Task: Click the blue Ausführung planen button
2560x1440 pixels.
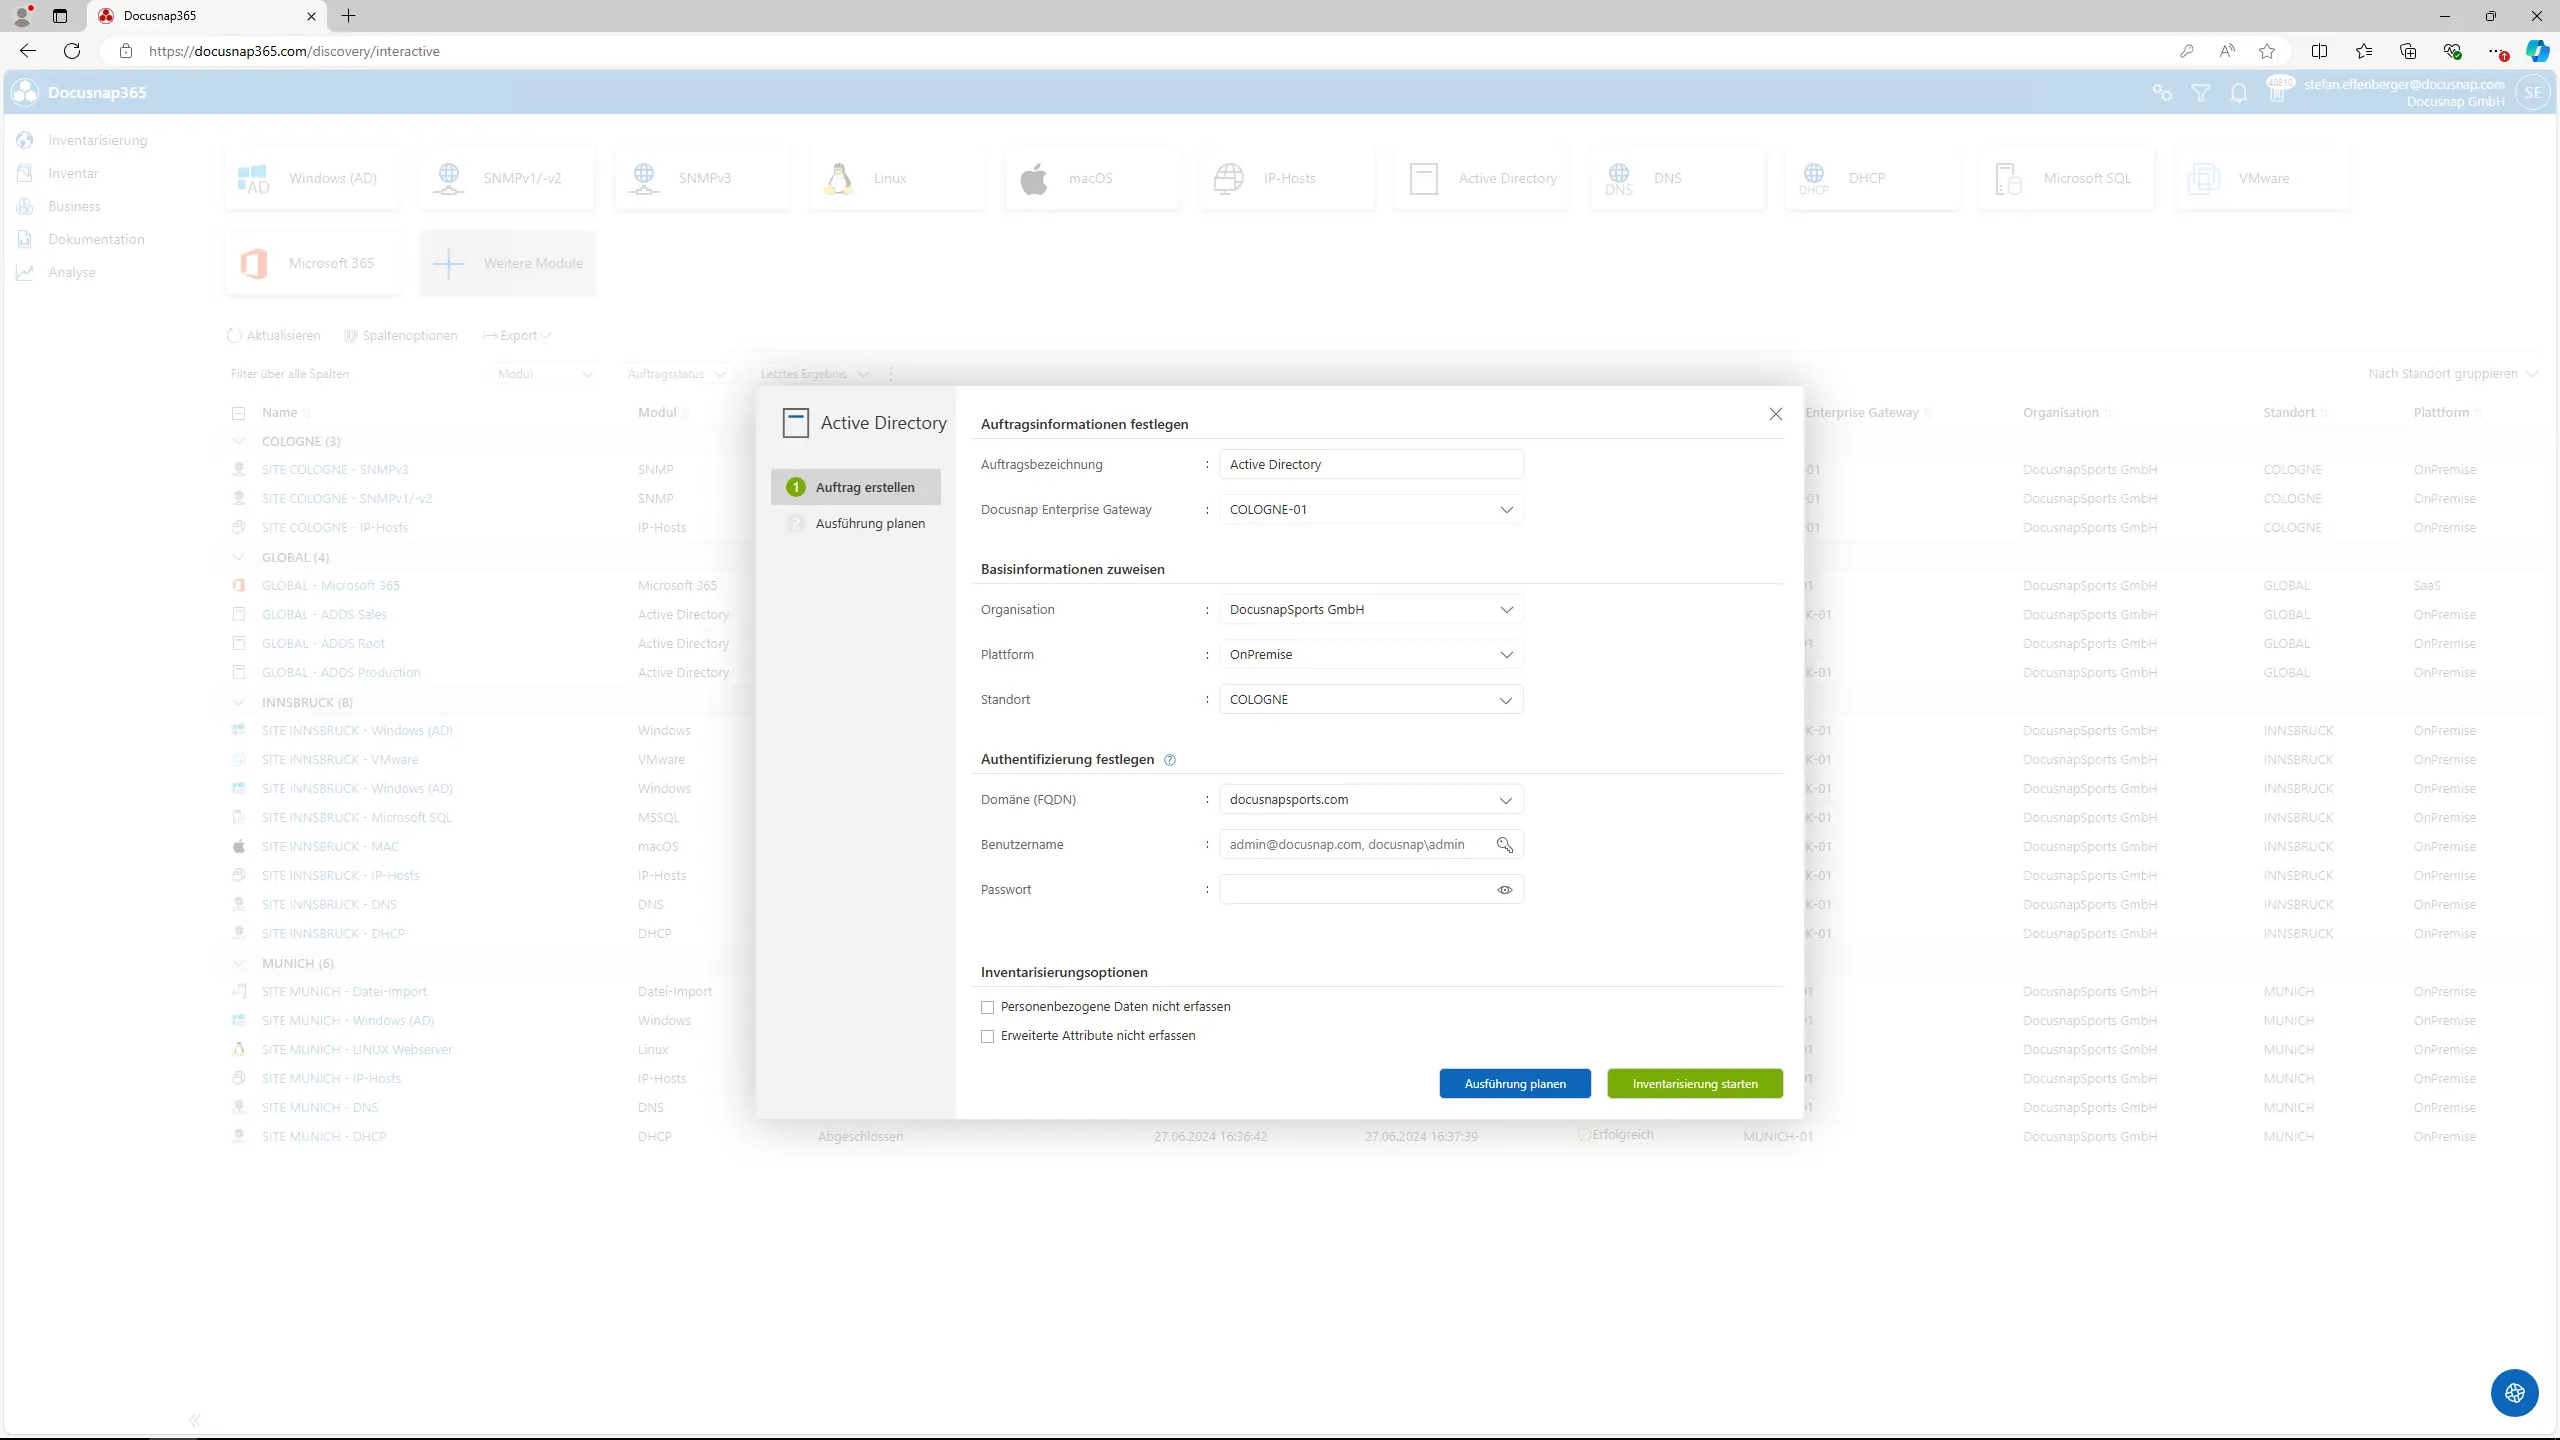Action: tap(1515, 1084)
